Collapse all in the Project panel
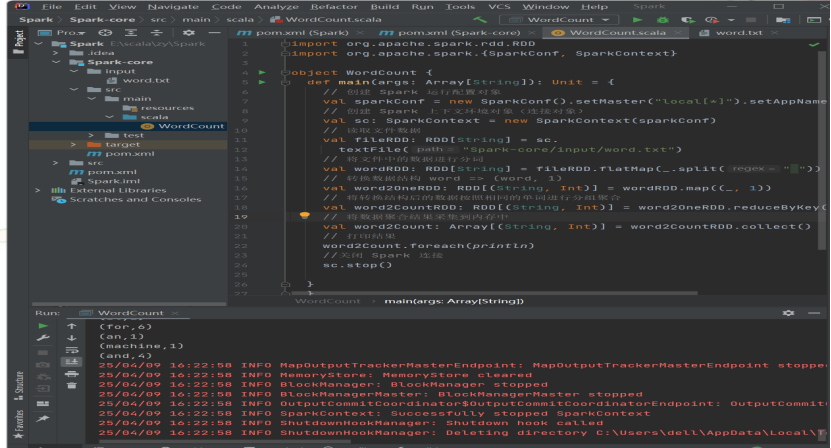 pyautogui.click(x=156, y=32)
